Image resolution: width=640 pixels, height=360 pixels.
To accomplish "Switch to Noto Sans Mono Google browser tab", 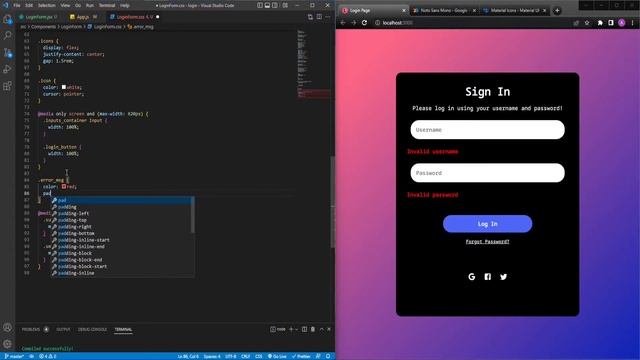I will coord(444,11).
